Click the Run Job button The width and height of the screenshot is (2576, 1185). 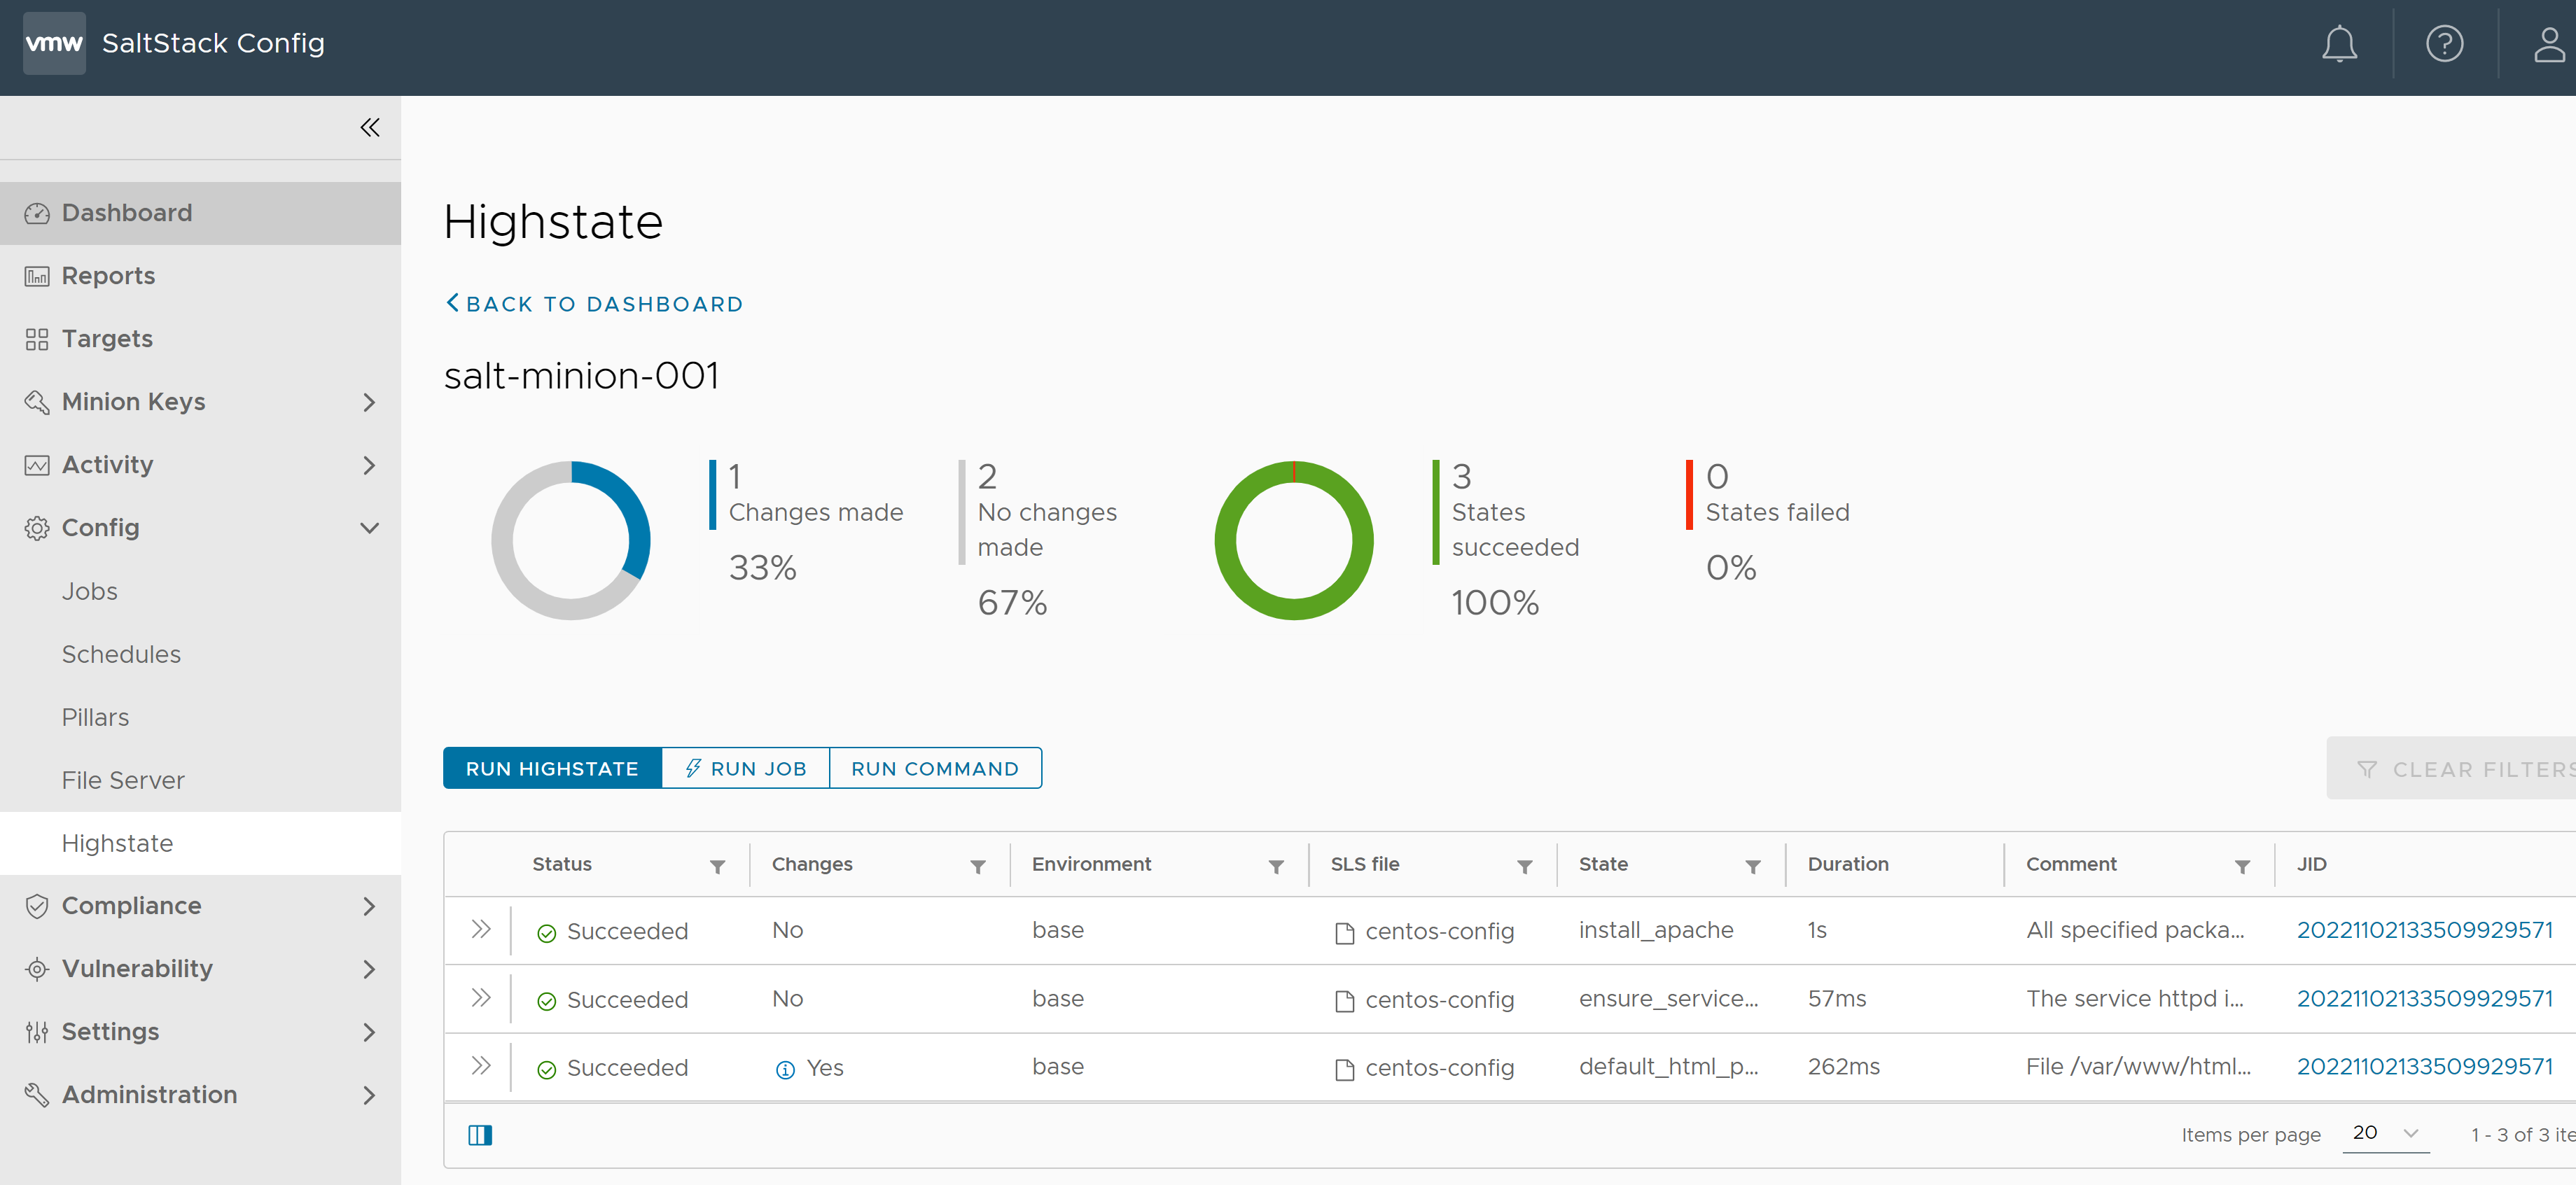(744, 766)
